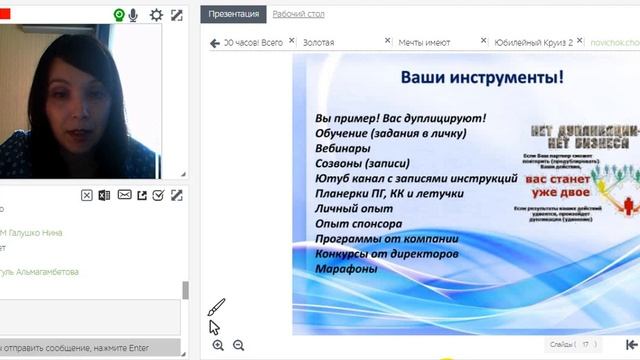Click the green webcam indicator icon
Viewport: 640px width, 360px height.
[119, 16]
